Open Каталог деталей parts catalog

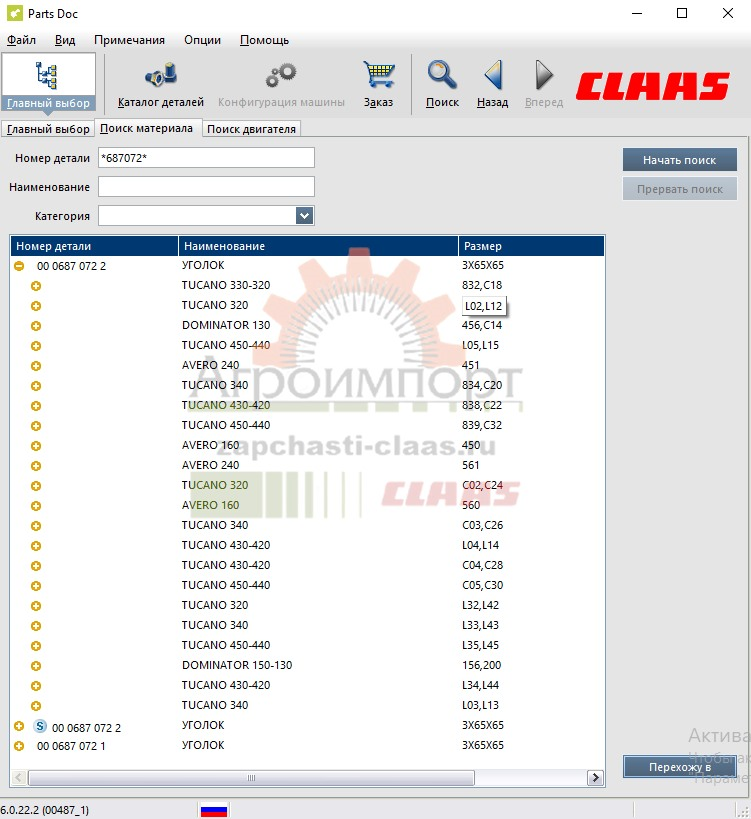click(161, 84)
